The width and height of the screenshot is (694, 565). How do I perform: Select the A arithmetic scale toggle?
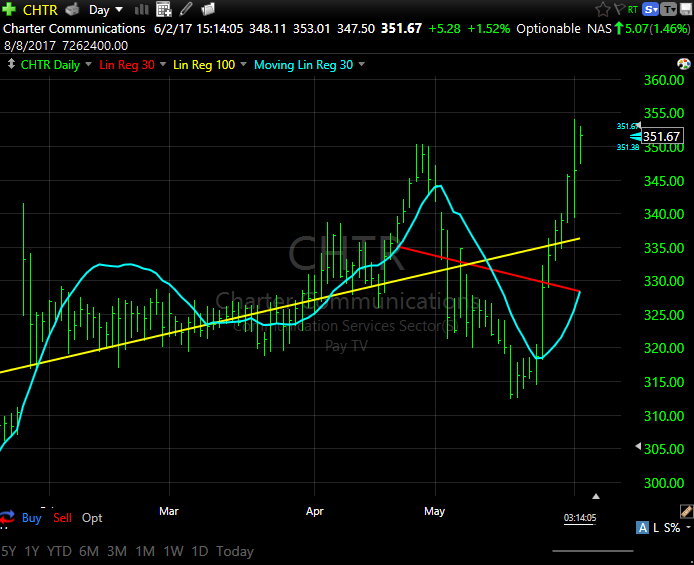point(642,527)
